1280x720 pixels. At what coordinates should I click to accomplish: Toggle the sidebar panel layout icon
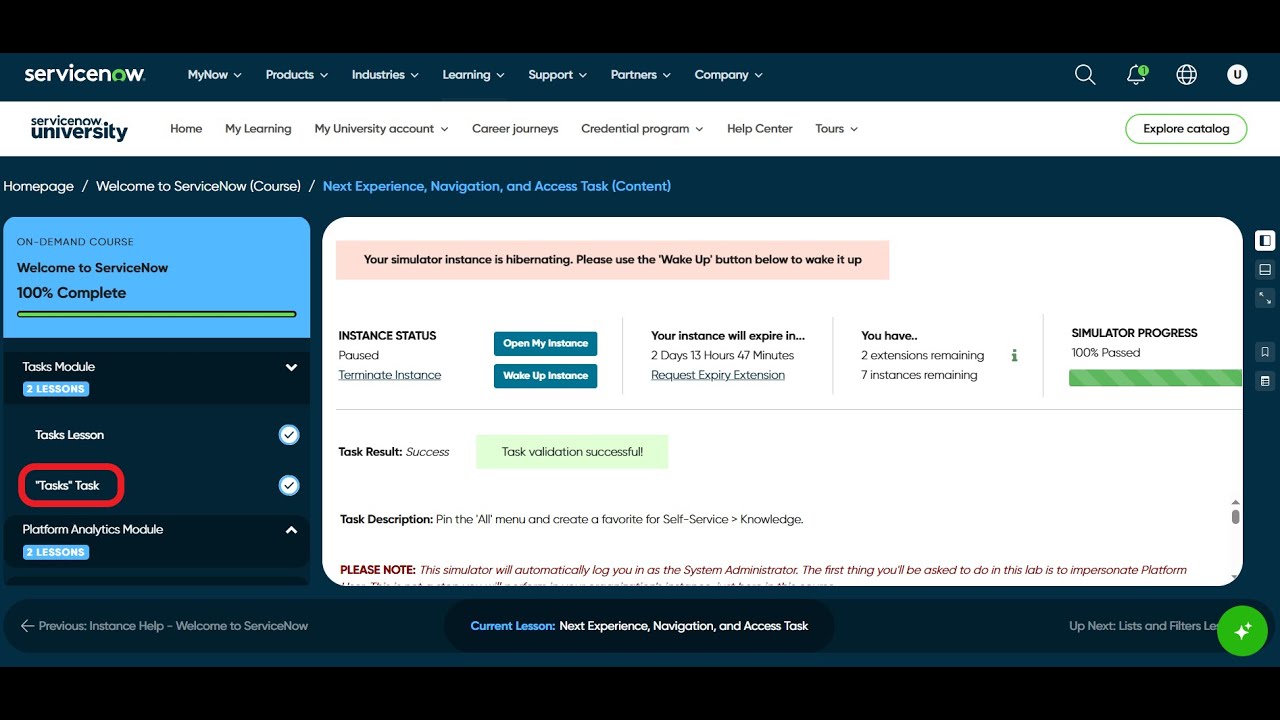[1265, 241]
